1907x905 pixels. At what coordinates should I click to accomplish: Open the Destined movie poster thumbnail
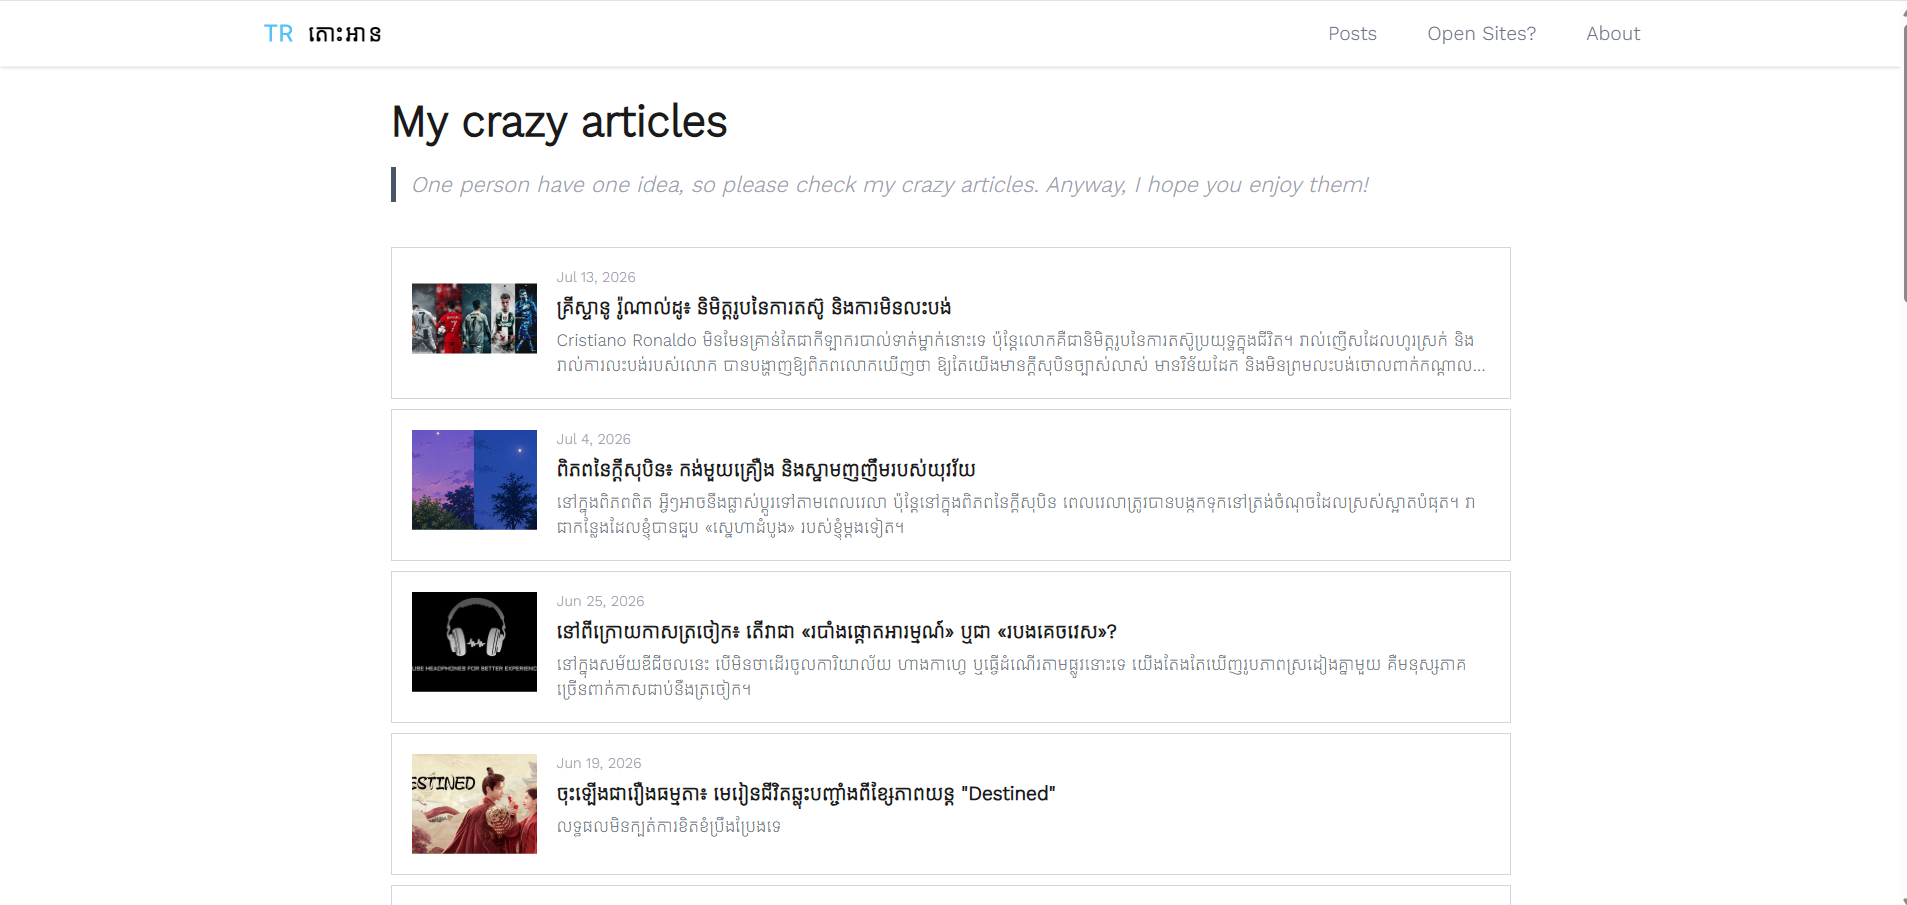coord(474,804)
